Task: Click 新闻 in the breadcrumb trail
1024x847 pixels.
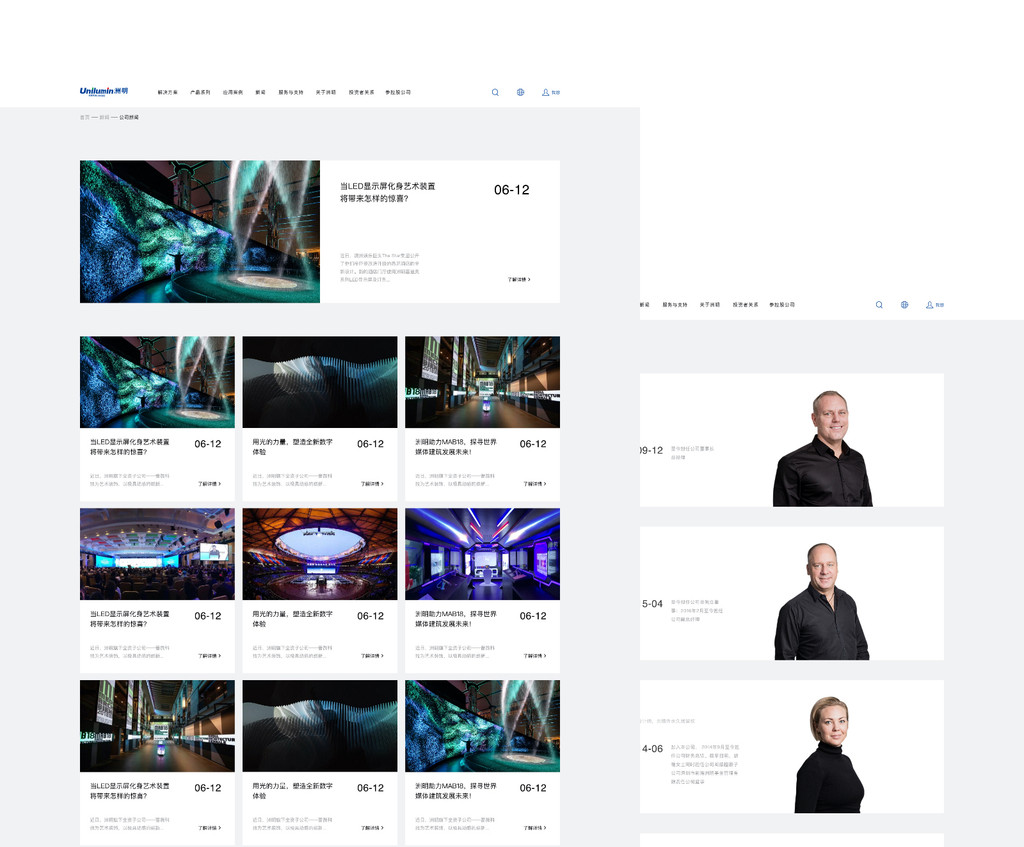Action: pos(105,117)
